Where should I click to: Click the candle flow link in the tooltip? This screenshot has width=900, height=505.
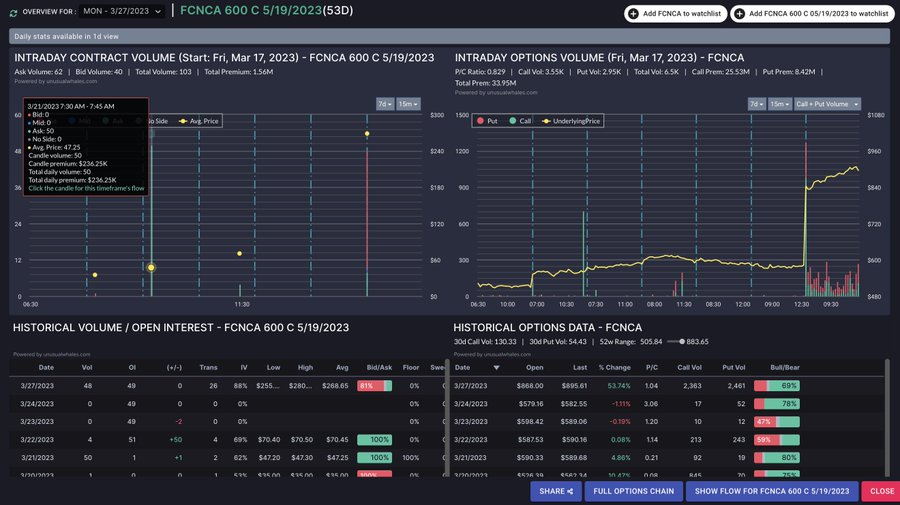click(86, 188)
